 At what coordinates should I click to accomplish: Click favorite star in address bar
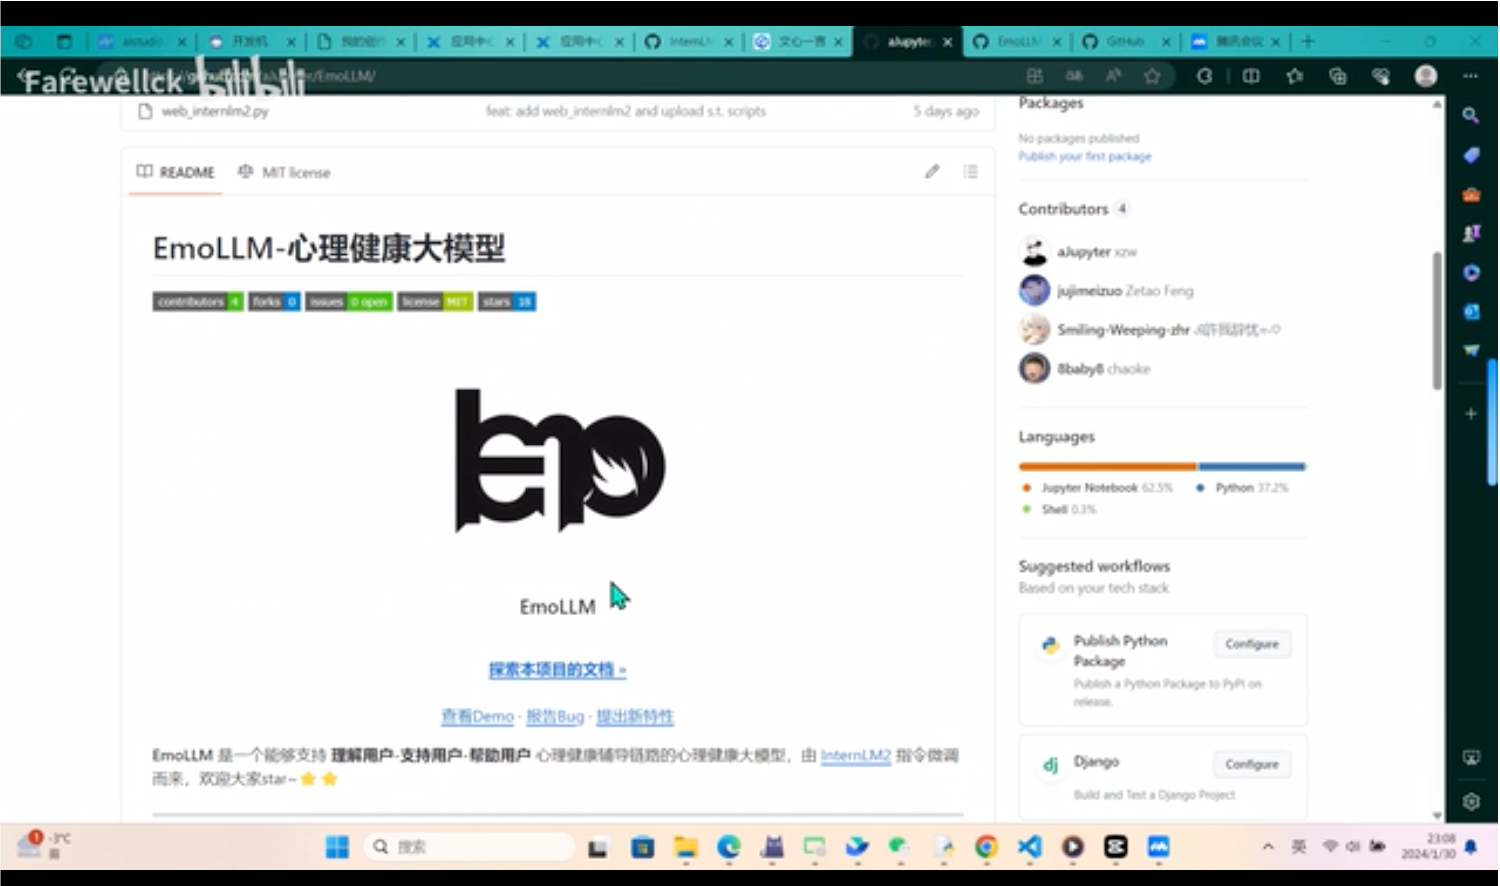point(1152,76)
